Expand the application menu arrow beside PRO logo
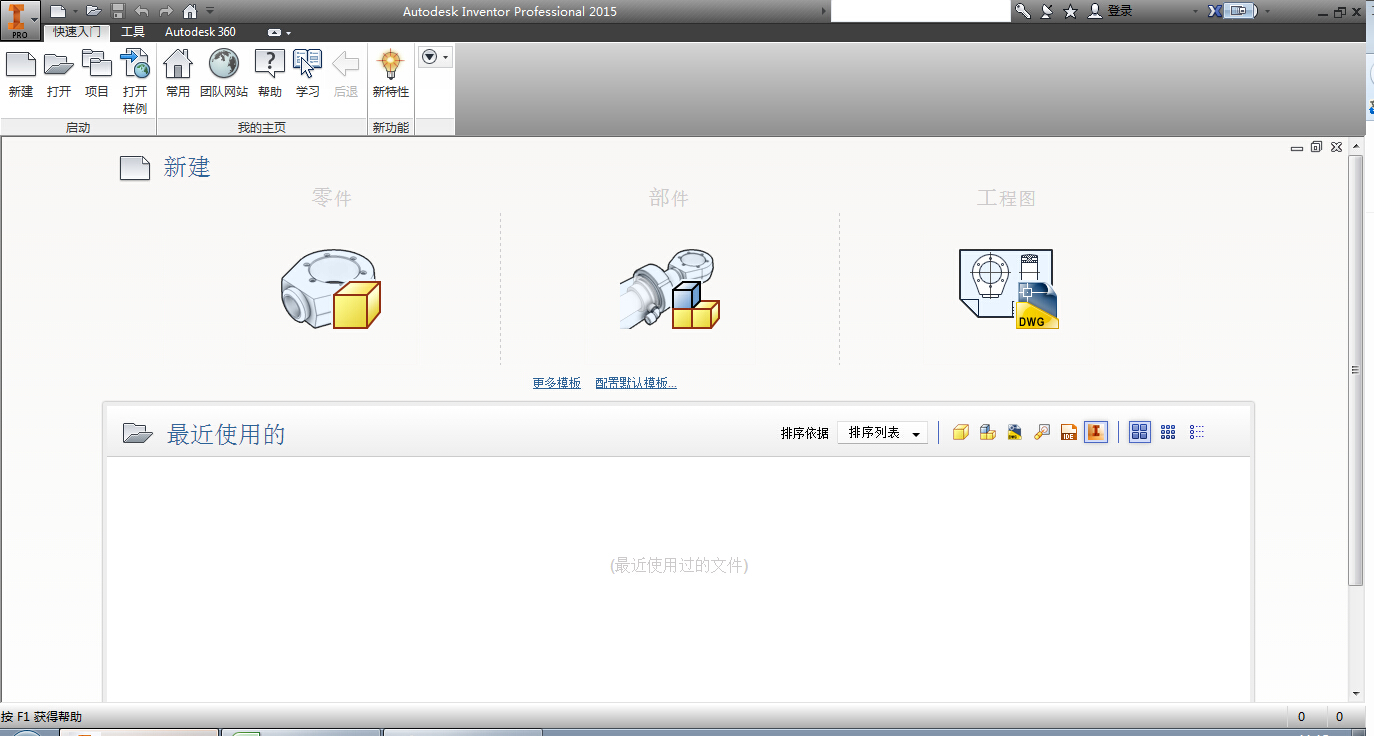 tap(34, 20)
